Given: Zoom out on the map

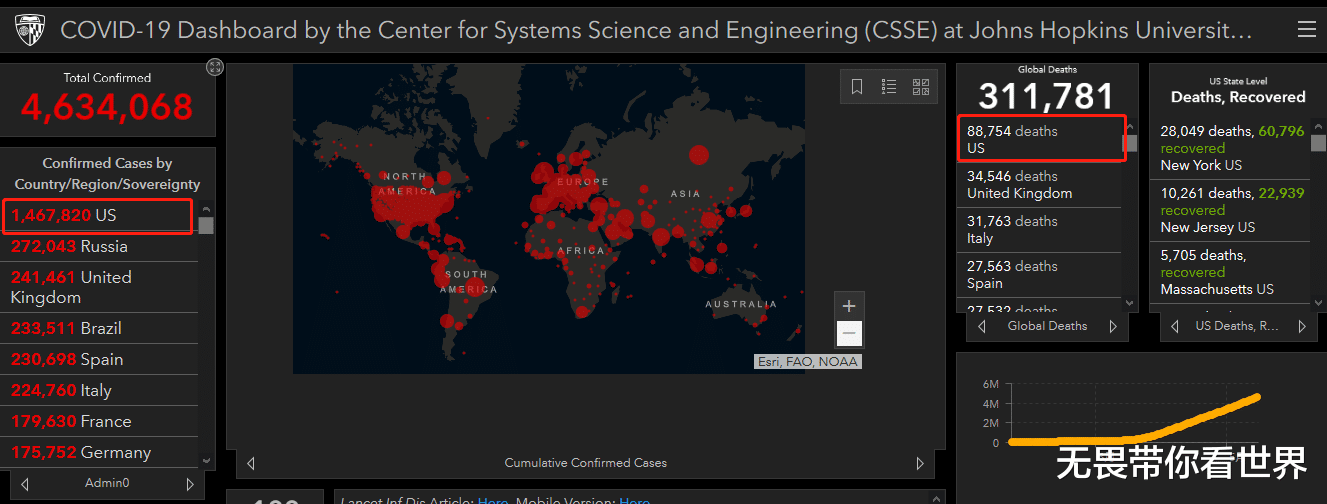Looking at the screenshot, I should coord(849,333).
